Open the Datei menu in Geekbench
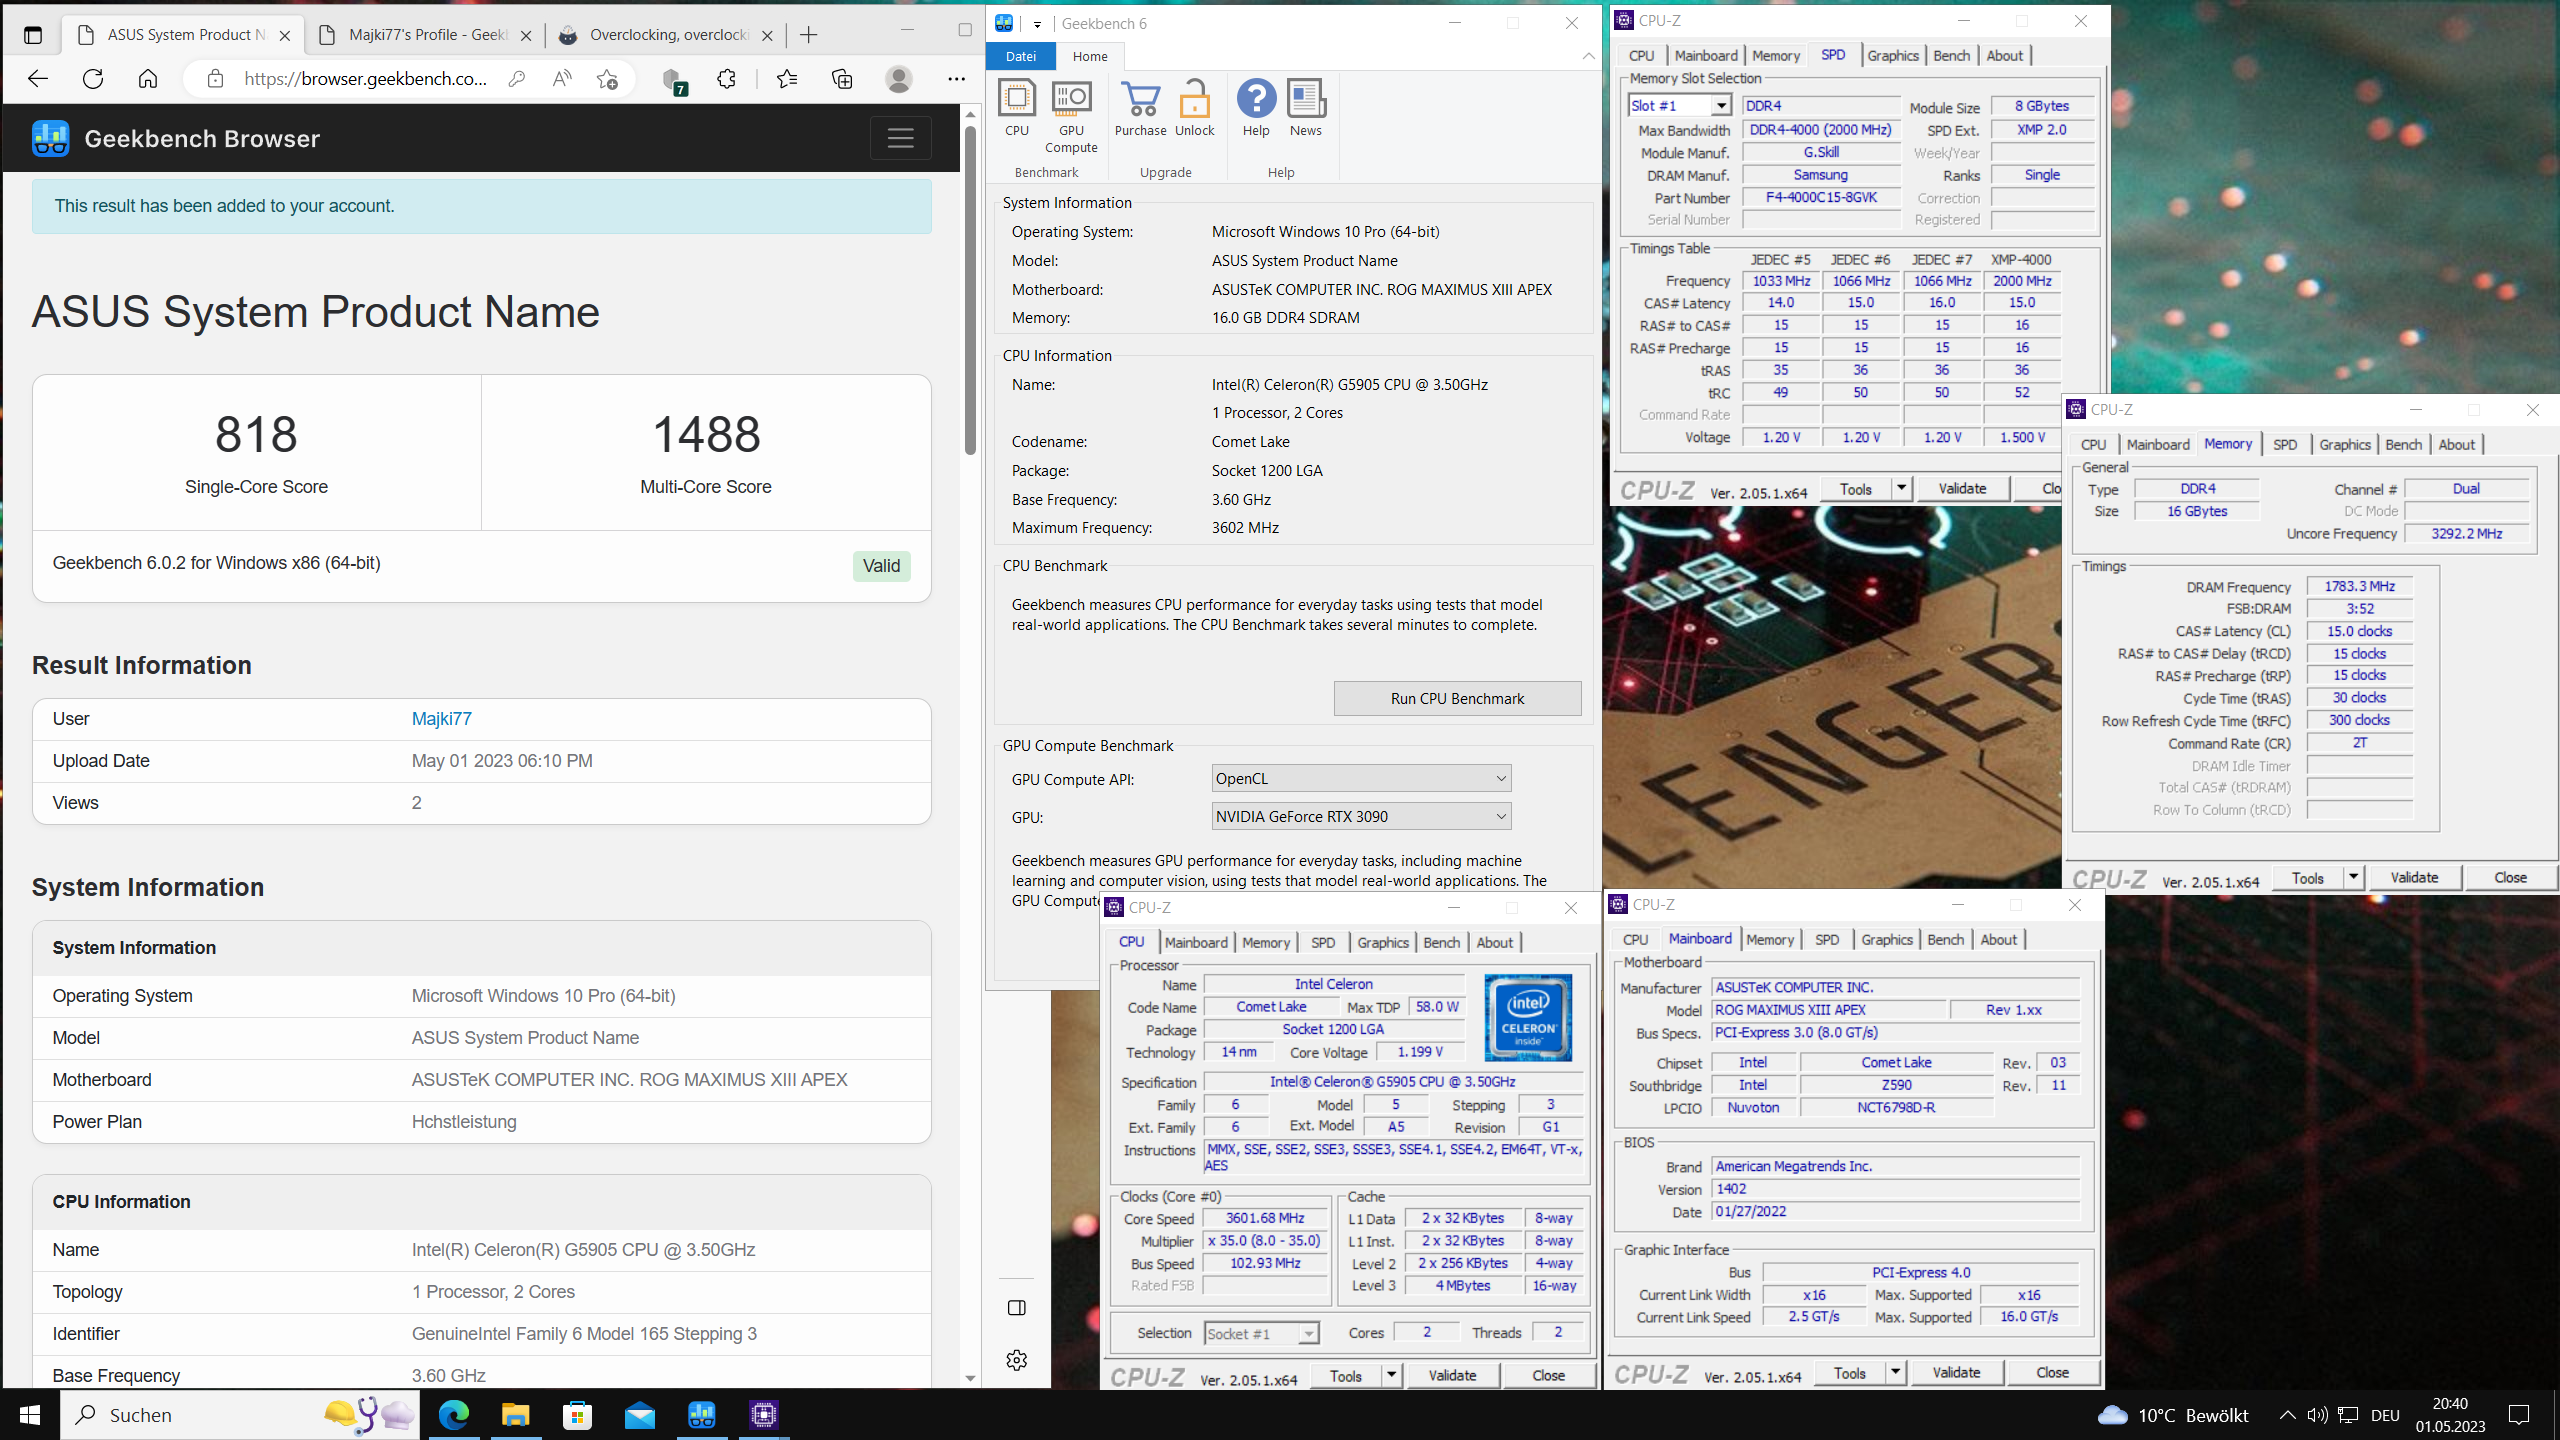2560x1440 pixels. click(1021, 56)
